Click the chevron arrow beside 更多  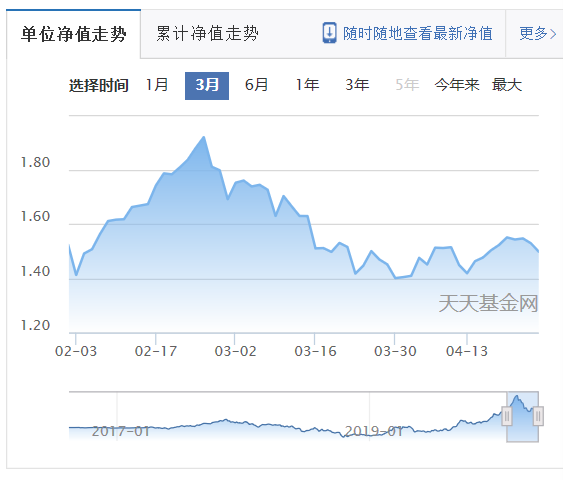(553, 34)
